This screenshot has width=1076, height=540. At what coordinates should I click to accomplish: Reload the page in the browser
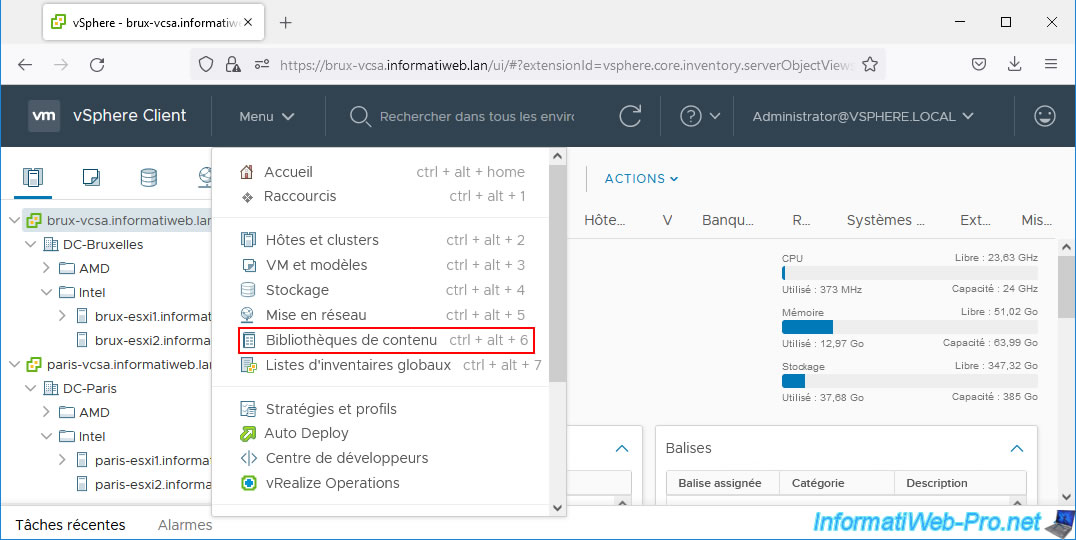click(97, 64)
